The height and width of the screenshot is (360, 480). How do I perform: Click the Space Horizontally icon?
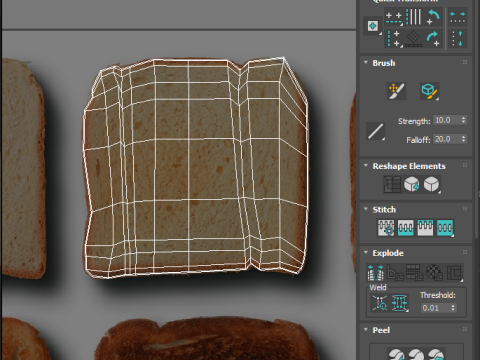457,17
